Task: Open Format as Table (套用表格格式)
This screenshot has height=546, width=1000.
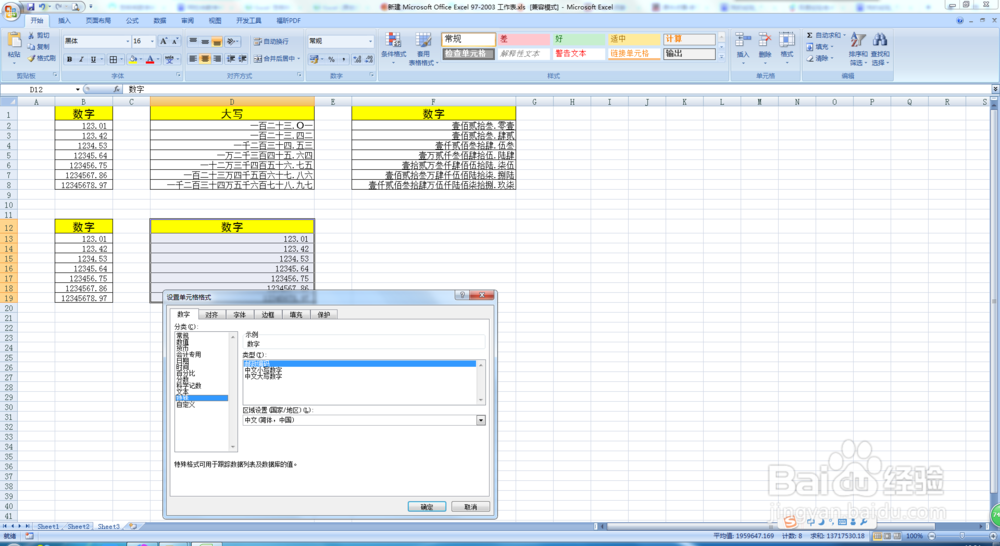Action: pyautogui.click(x=423, y=49)
